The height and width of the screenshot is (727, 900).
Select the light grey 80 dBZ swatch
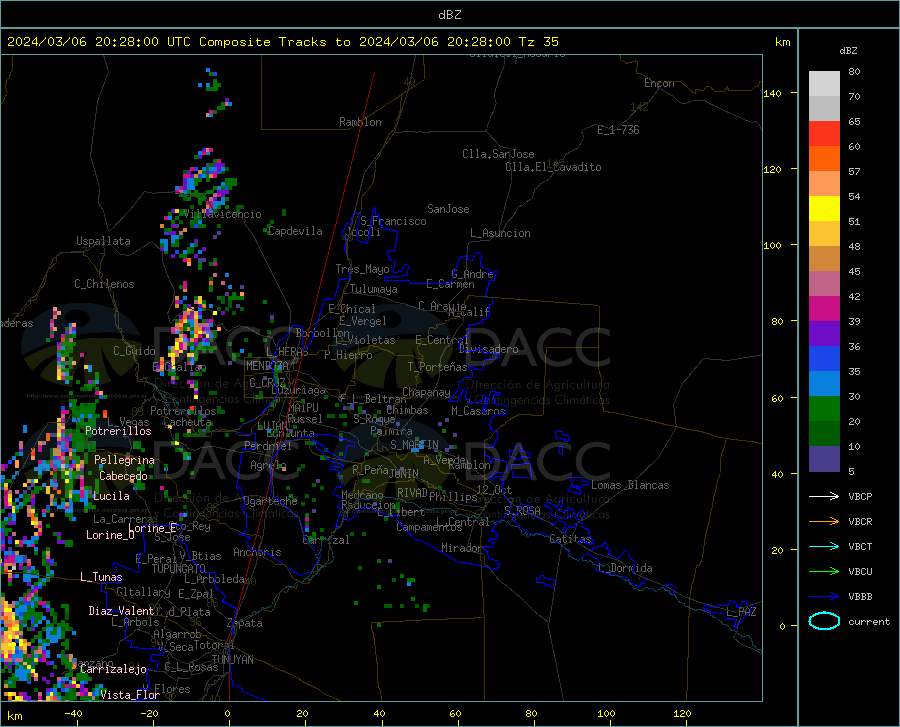(824, 84)
